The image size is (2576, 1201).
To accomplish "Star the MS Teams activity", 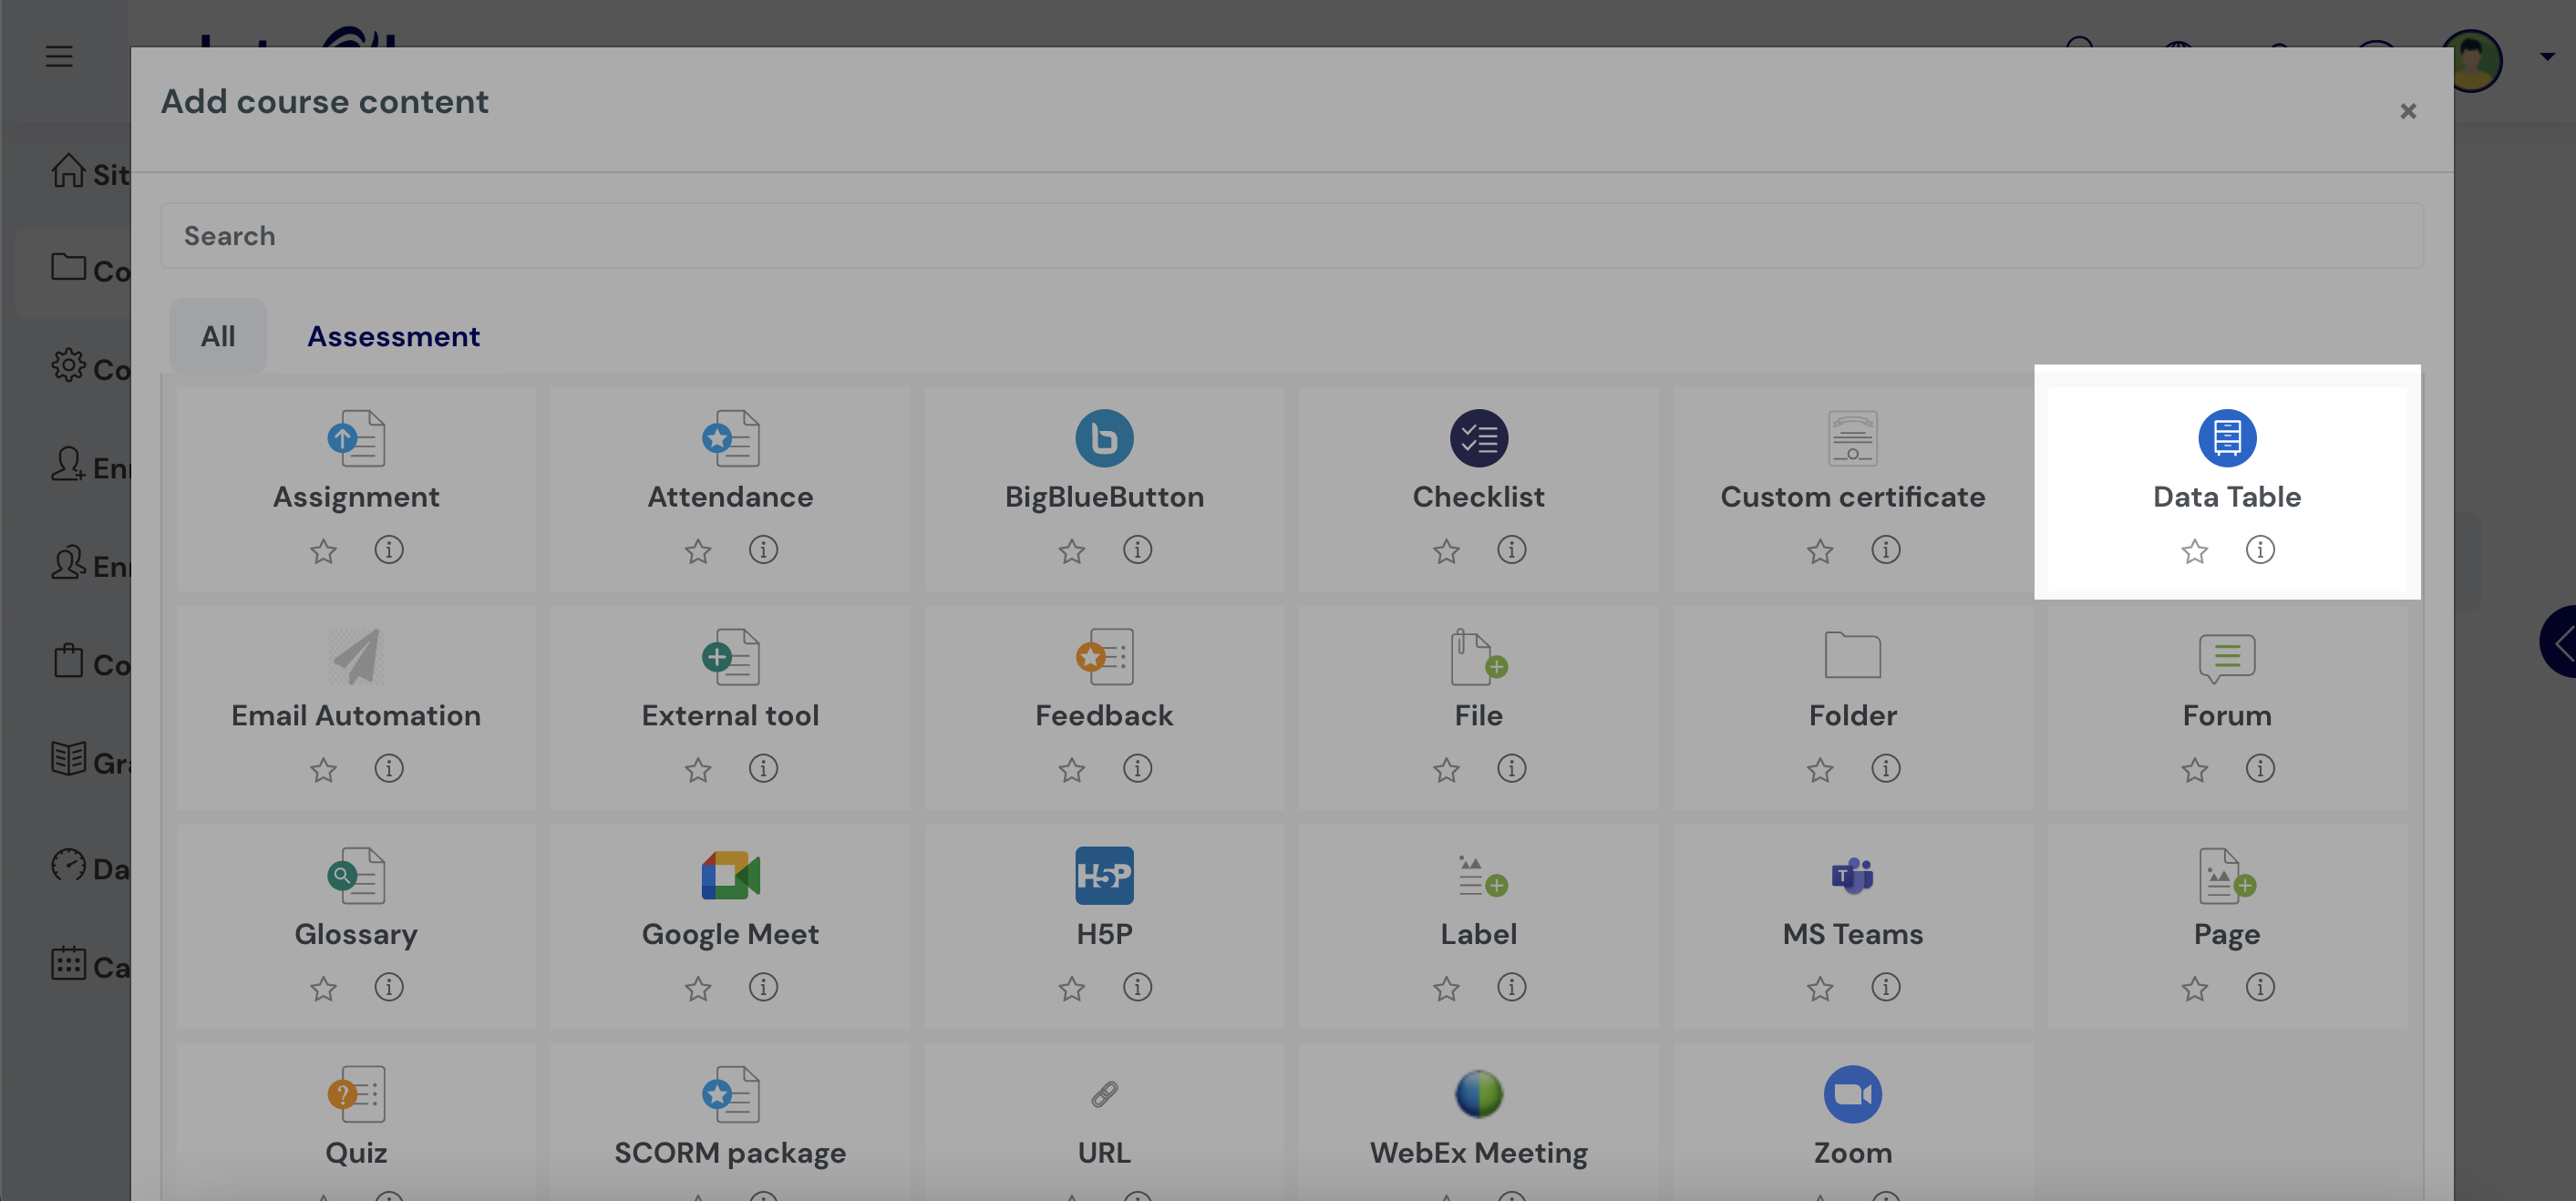I will coord(1819,989).
